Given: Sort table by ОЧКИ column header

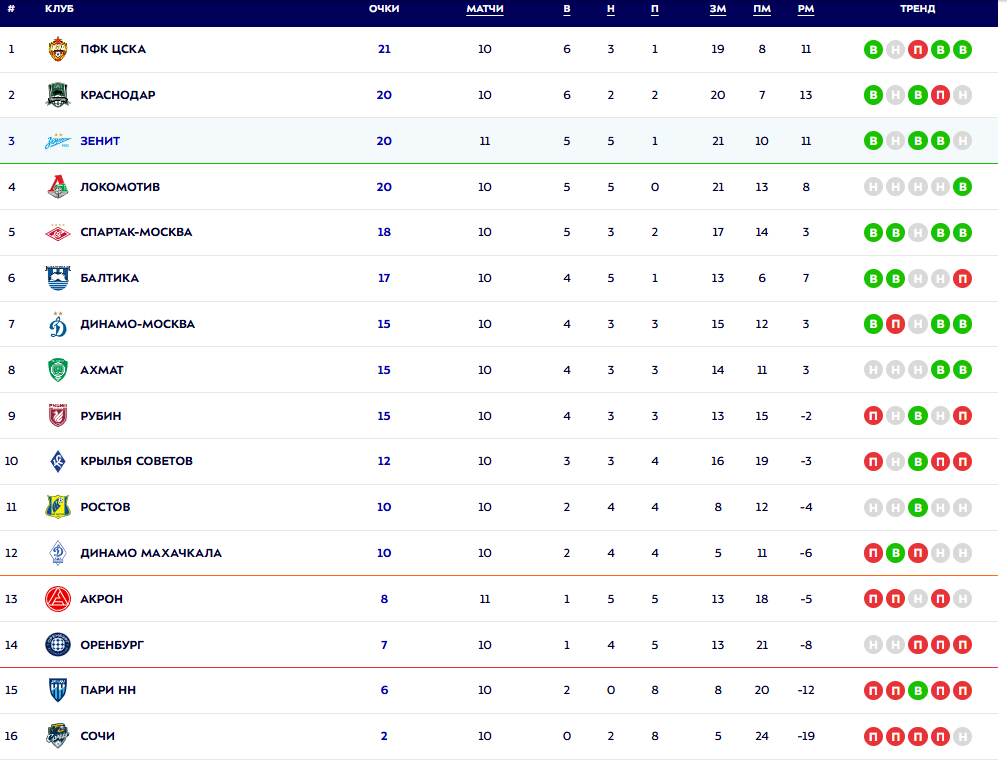Looking at the screenshot, I should click(384, 9).
